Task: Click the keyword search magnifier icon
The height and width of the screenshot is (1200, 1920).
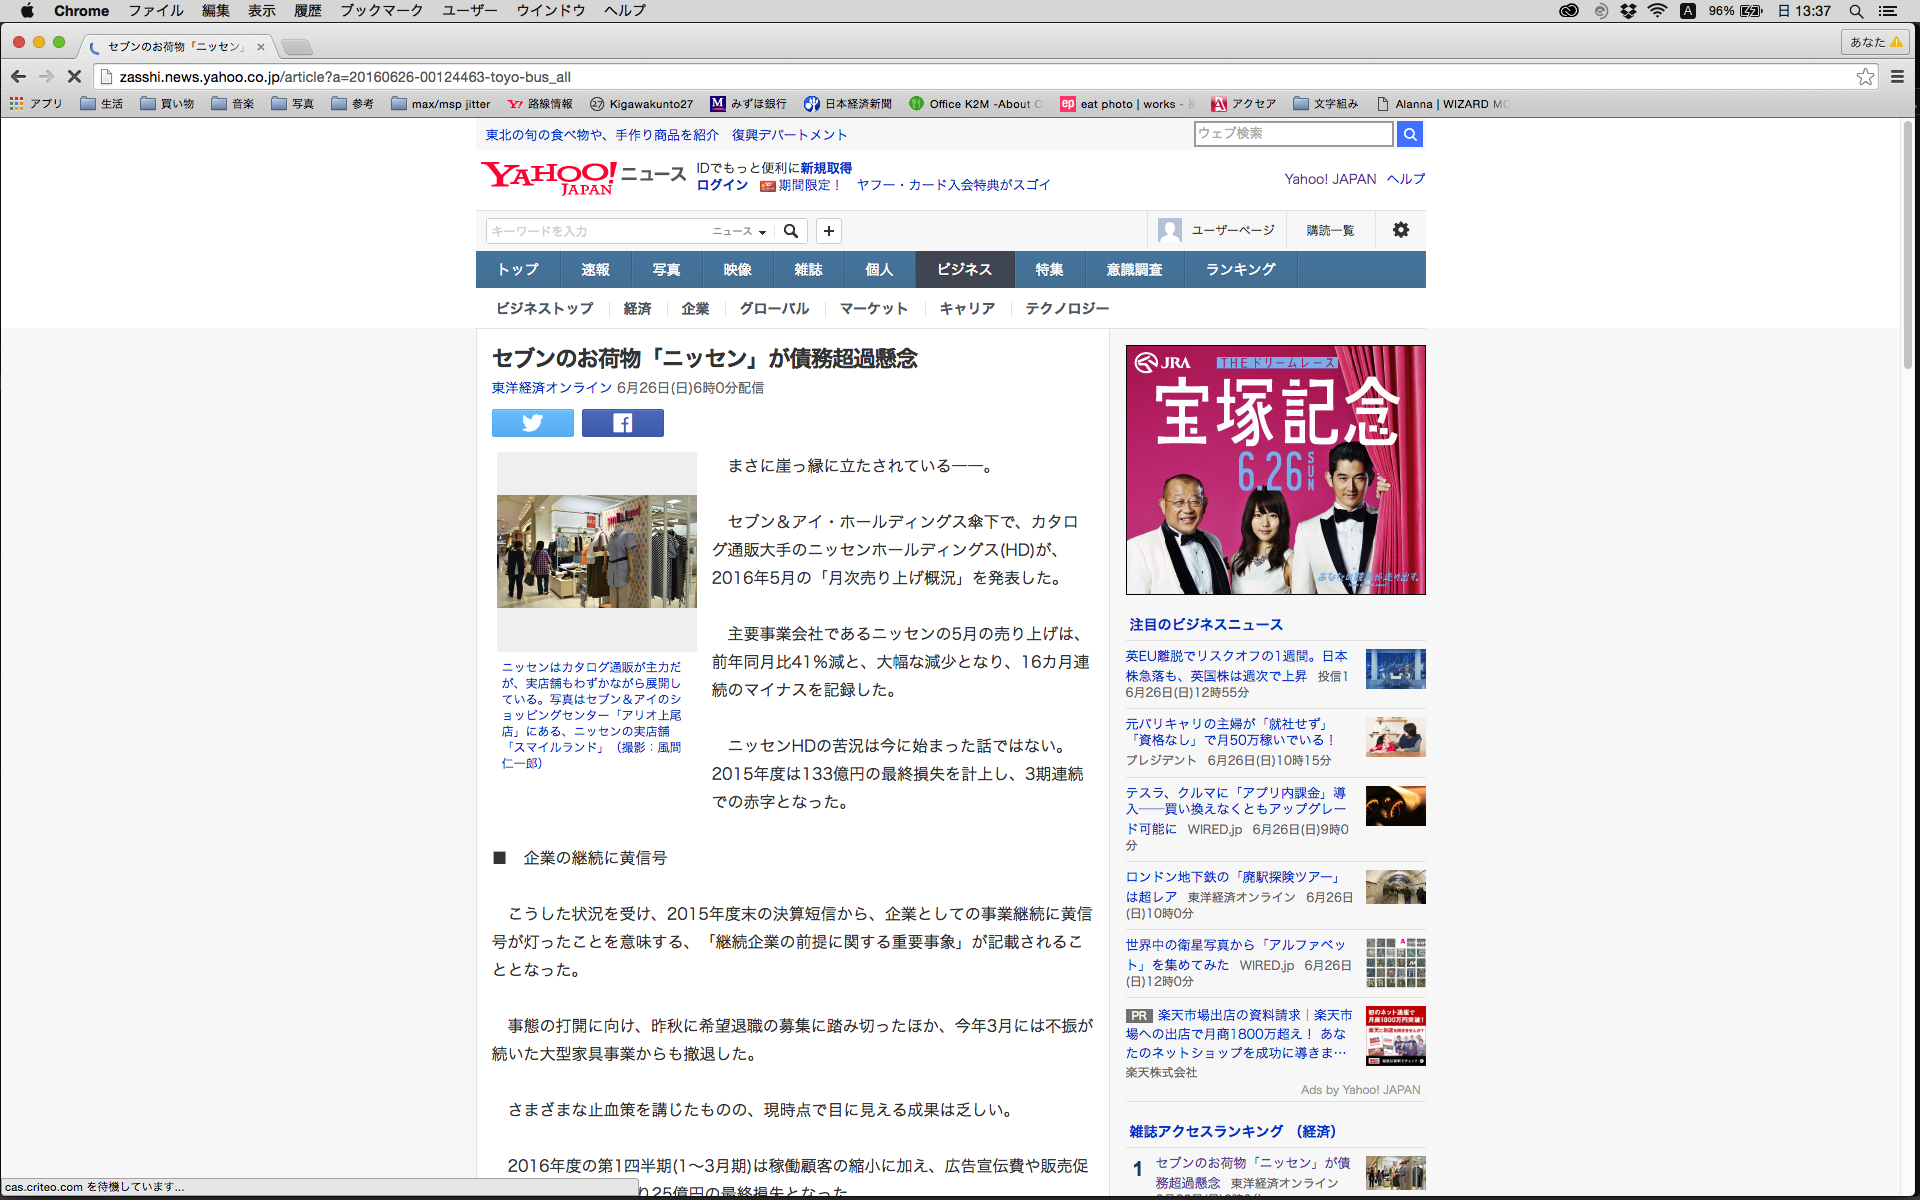Action: point(790,231)
